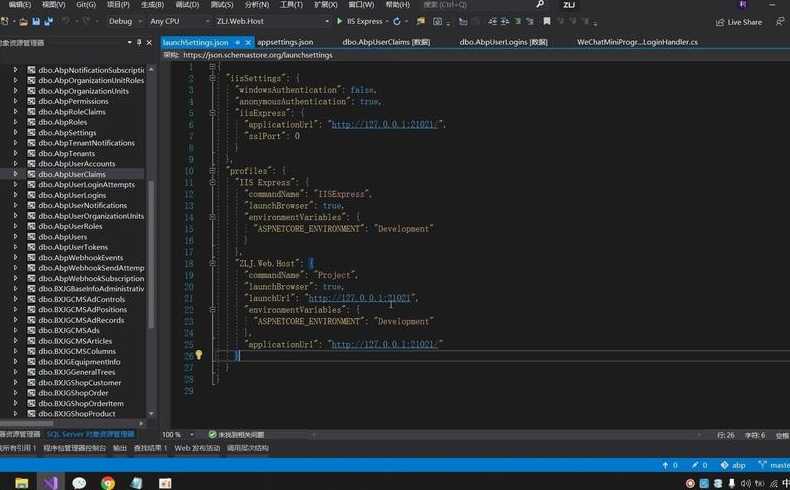Click the table icon of dbo.AbpRoles
Viewport: 790px width, 490px height.
(x=31, y=122)
